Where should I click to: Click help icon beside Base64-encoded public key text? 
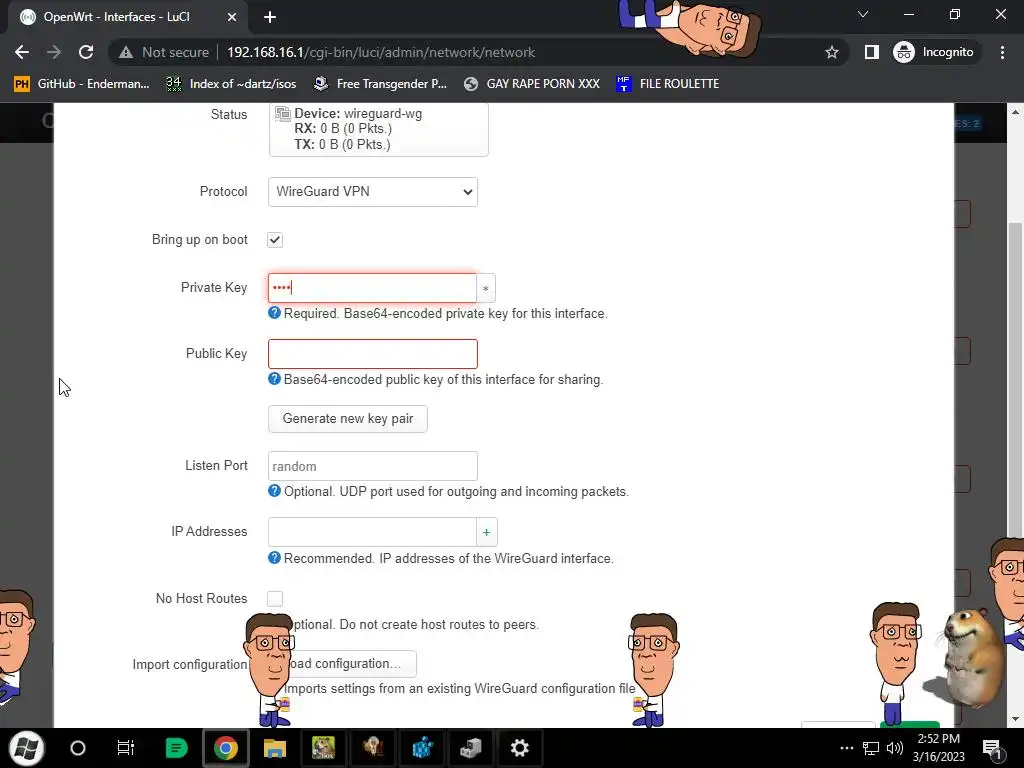tap(274, 379)
